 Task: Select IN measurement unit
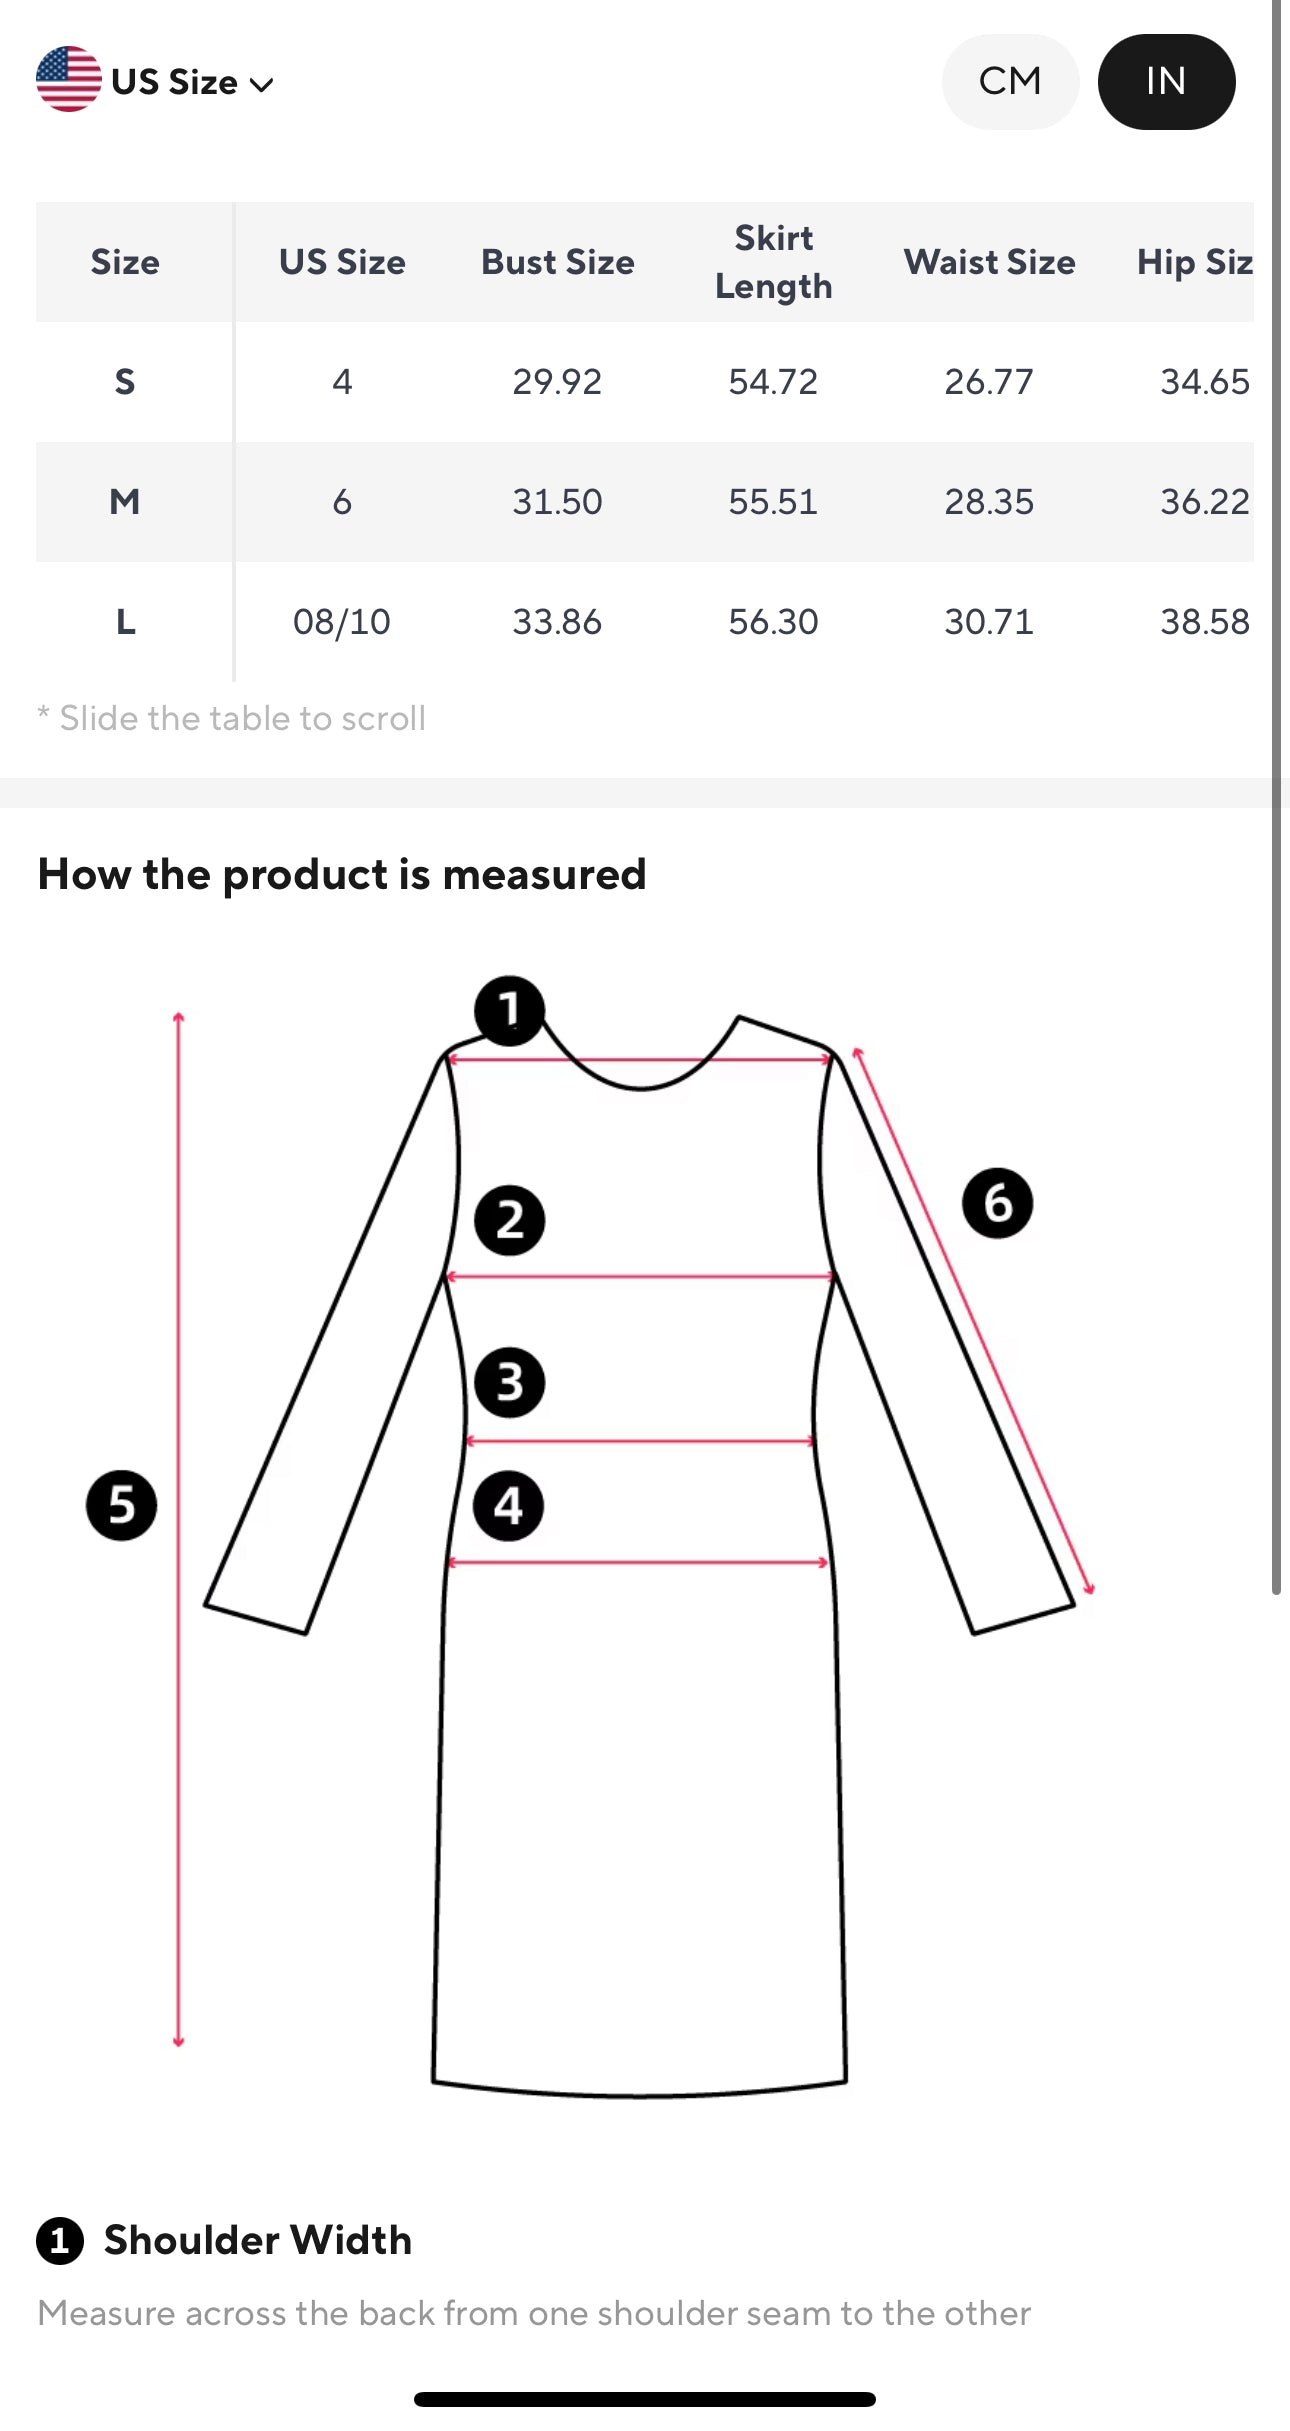point(1166,82)
